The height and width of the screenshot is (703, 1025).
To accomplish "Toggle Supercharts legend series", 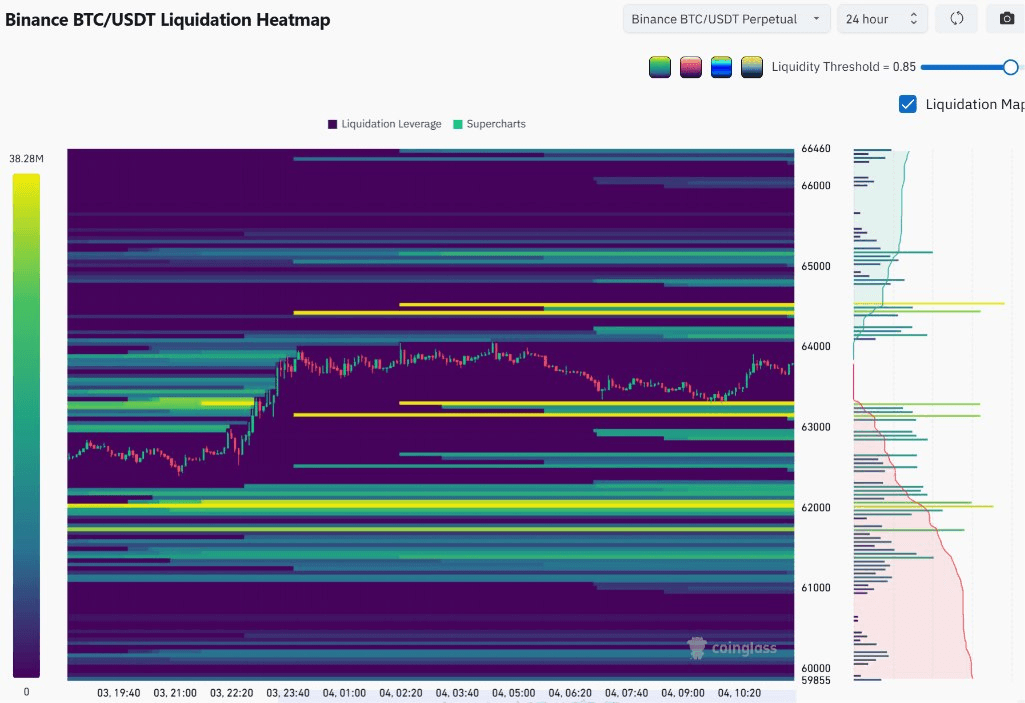I will pyautogui.click(x=489, y=124).
